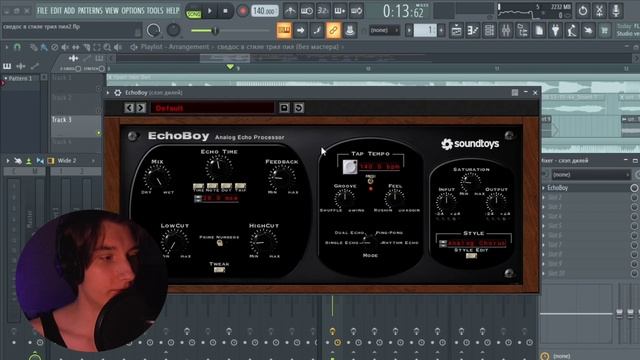Toggle the metronome icon

click(x=290, y=11)
